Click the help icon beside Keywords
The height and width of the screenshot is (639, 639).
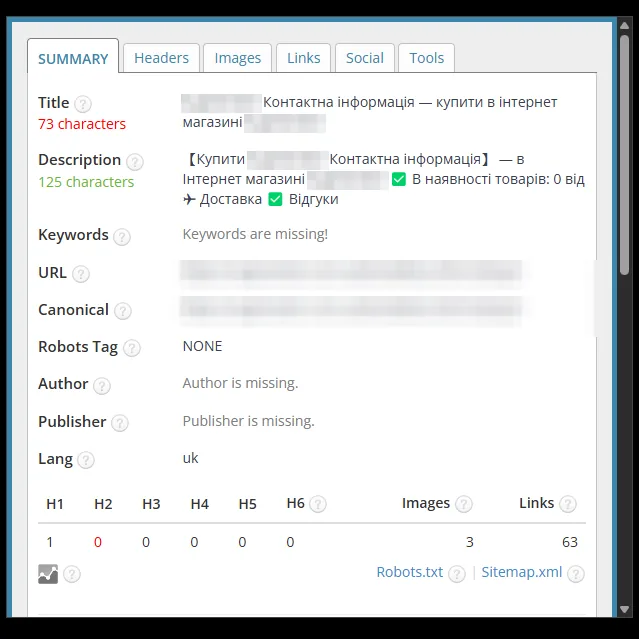click(121, 237)
